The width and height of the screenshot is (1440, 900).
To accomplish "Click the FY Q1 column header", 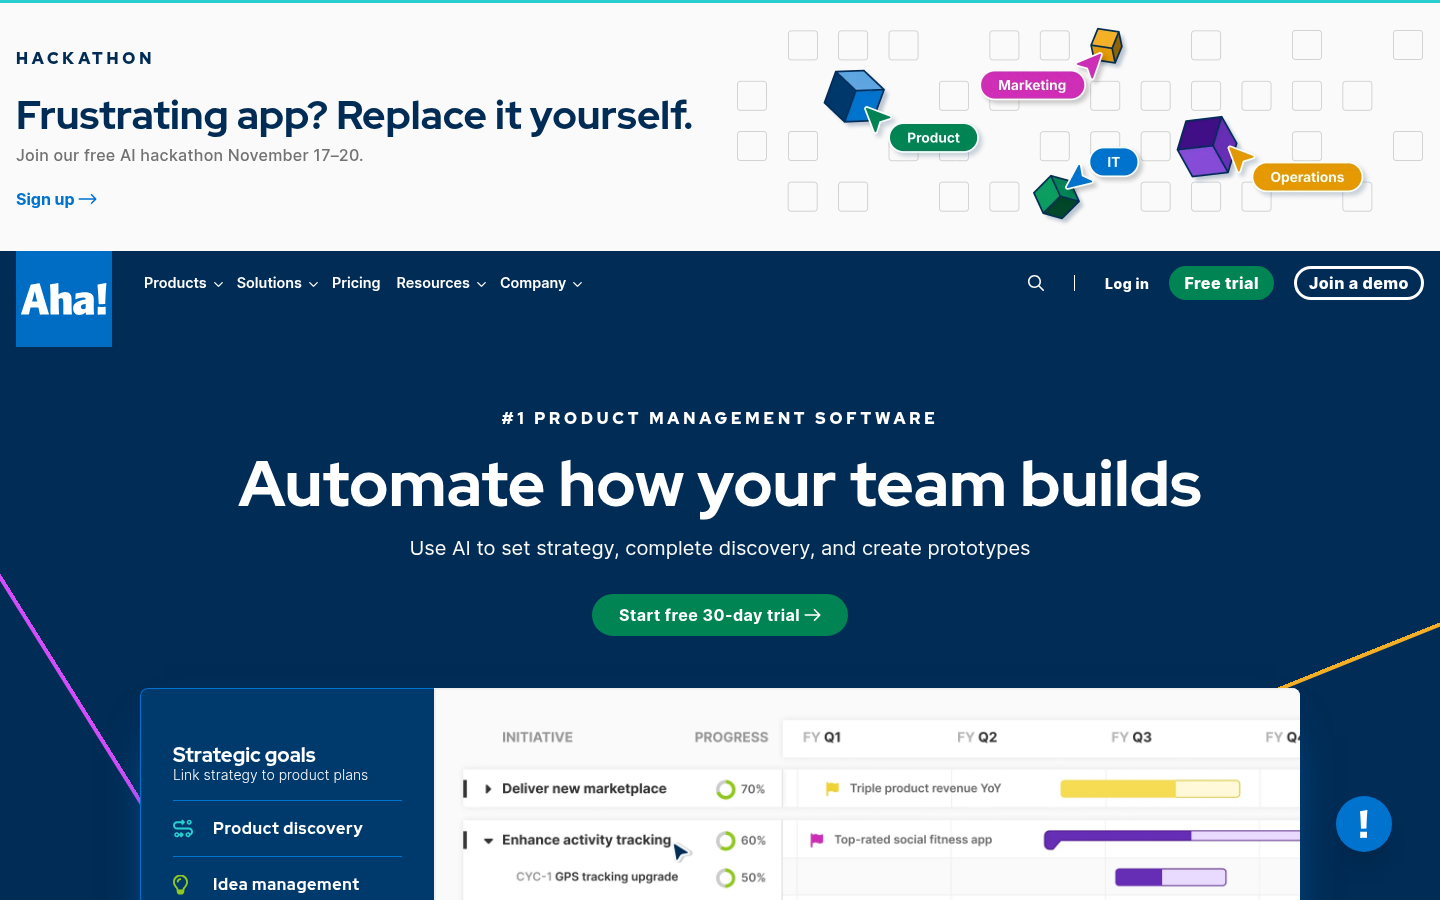I will coord(822,737).
